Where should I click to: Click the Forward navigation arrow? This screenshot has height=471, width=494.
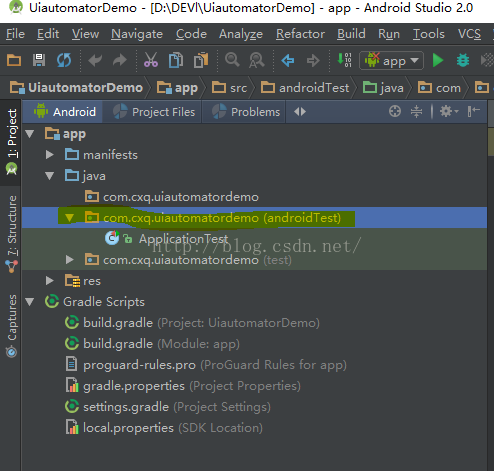click(313, 61)
